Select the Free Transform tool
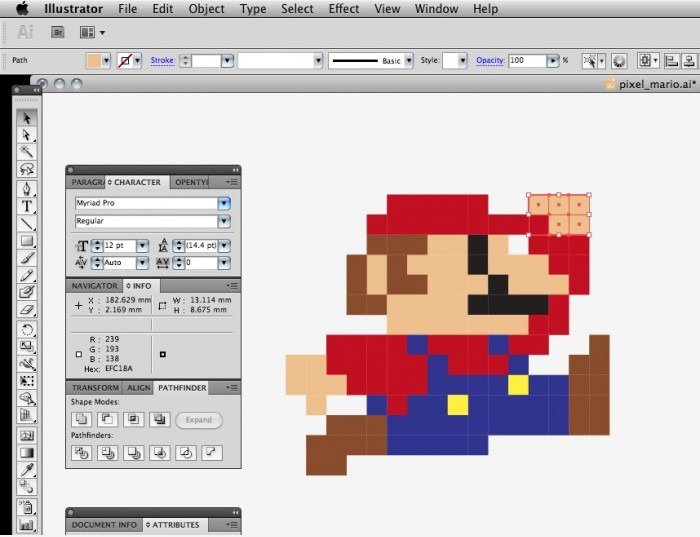700x537 pixels. tap(27, 380)
